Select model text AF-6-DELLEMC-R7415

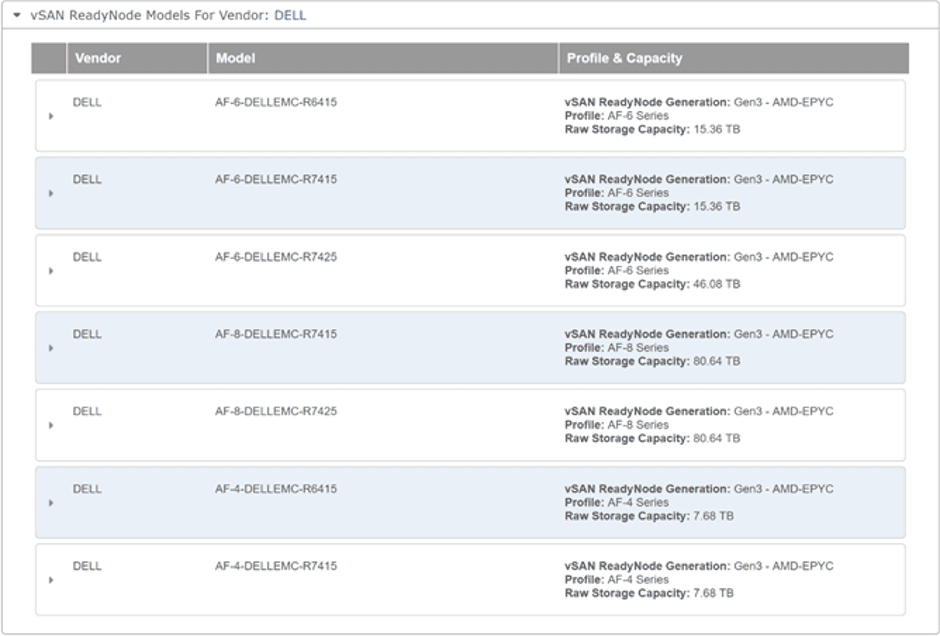click(276, 180)
